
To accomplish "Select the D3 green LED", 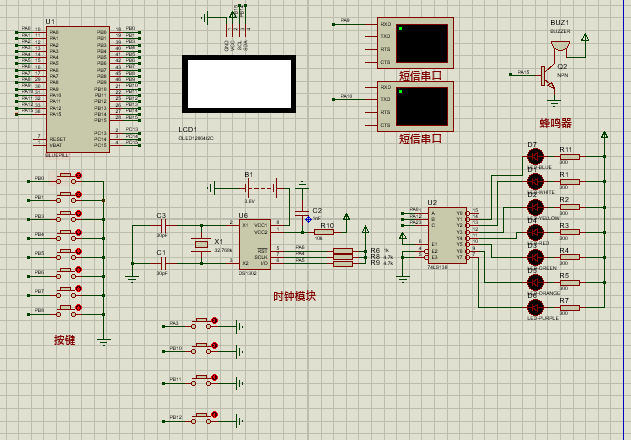I will tap(535, 257).
